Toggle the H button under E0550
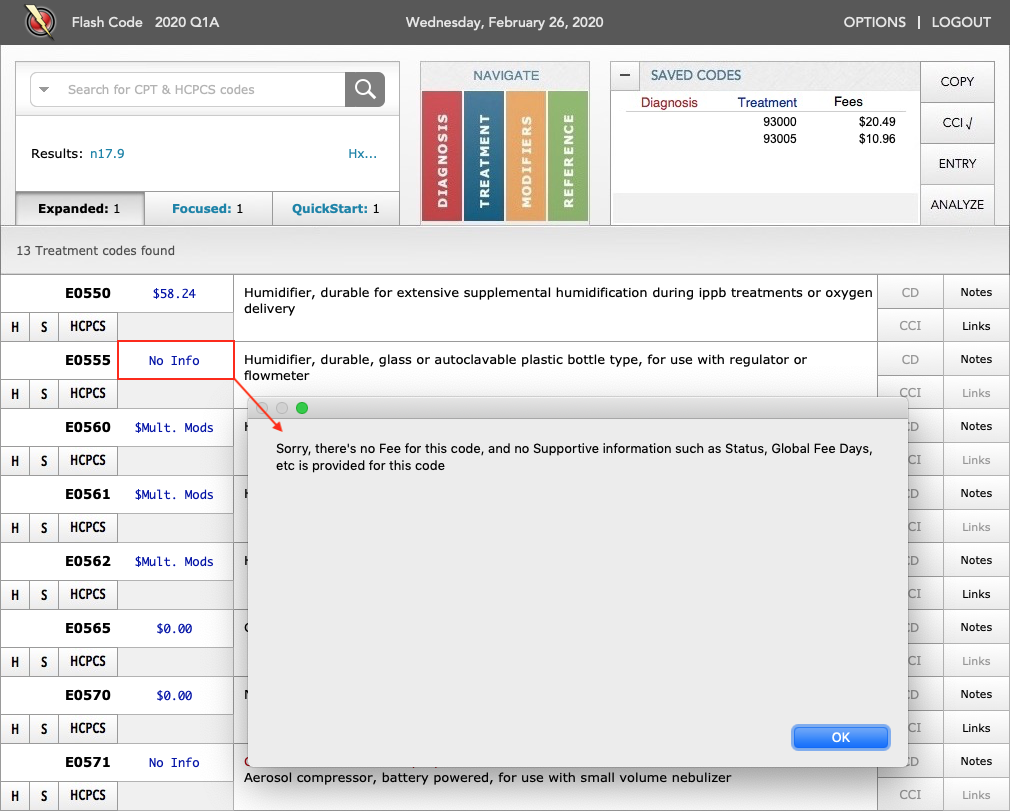 click(15, 326)
